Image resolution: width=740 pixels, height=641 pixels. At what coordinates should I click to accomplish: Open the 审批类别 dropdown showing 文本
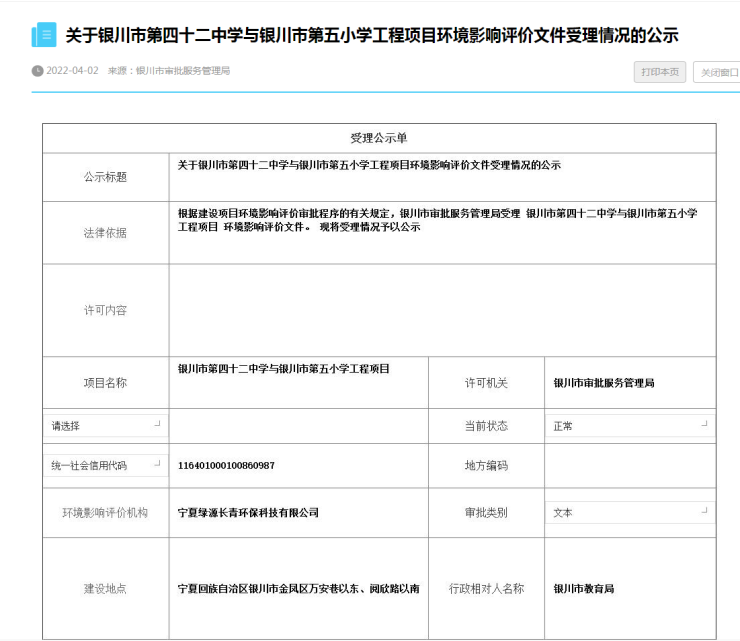630,513
